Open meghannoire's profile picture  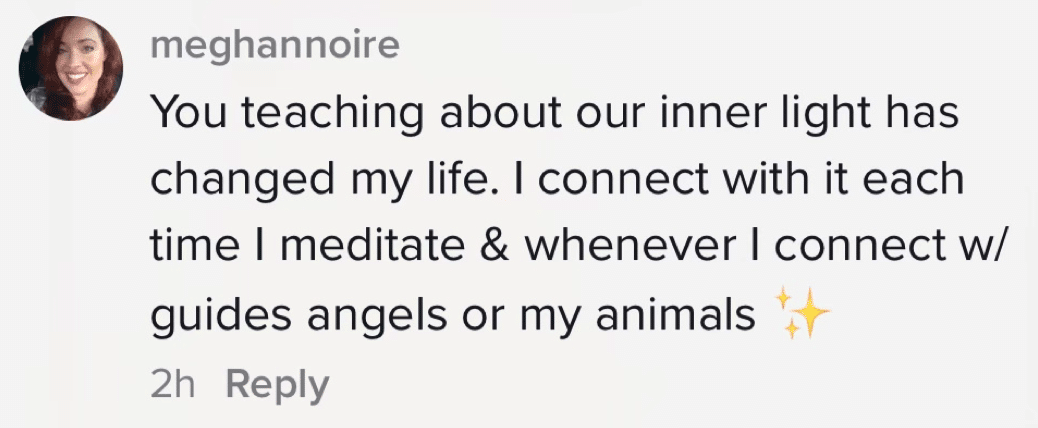[70, 69]
